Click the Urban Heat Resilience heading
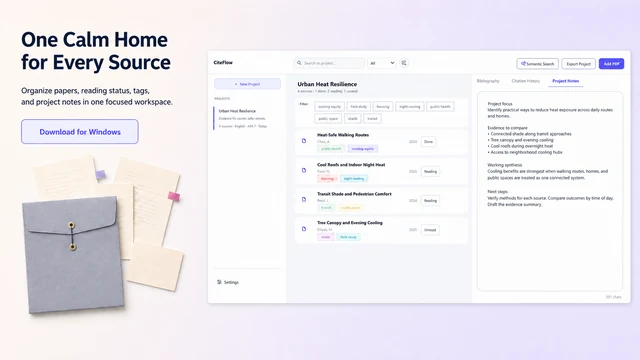The image size is (640, 360). (x=327, y=84)
